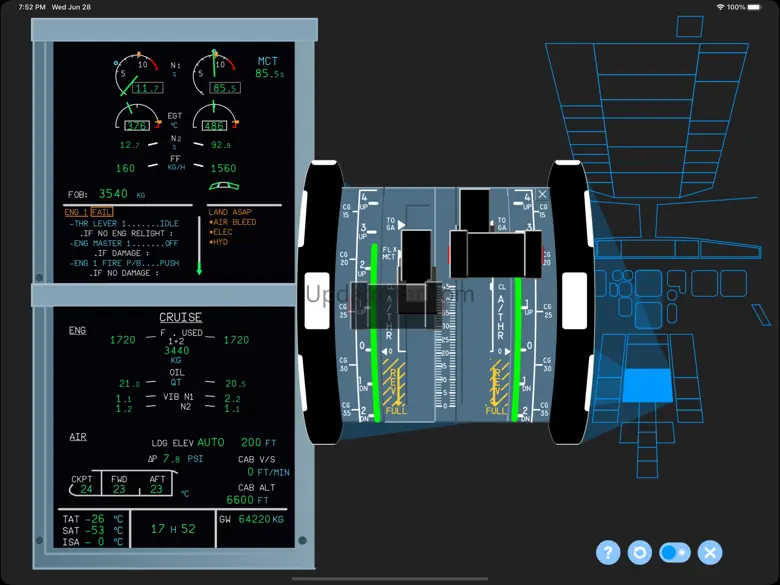Click the circular reset arrow button
Viewport: 780px width, 585px height.
[x=640, y=552]
